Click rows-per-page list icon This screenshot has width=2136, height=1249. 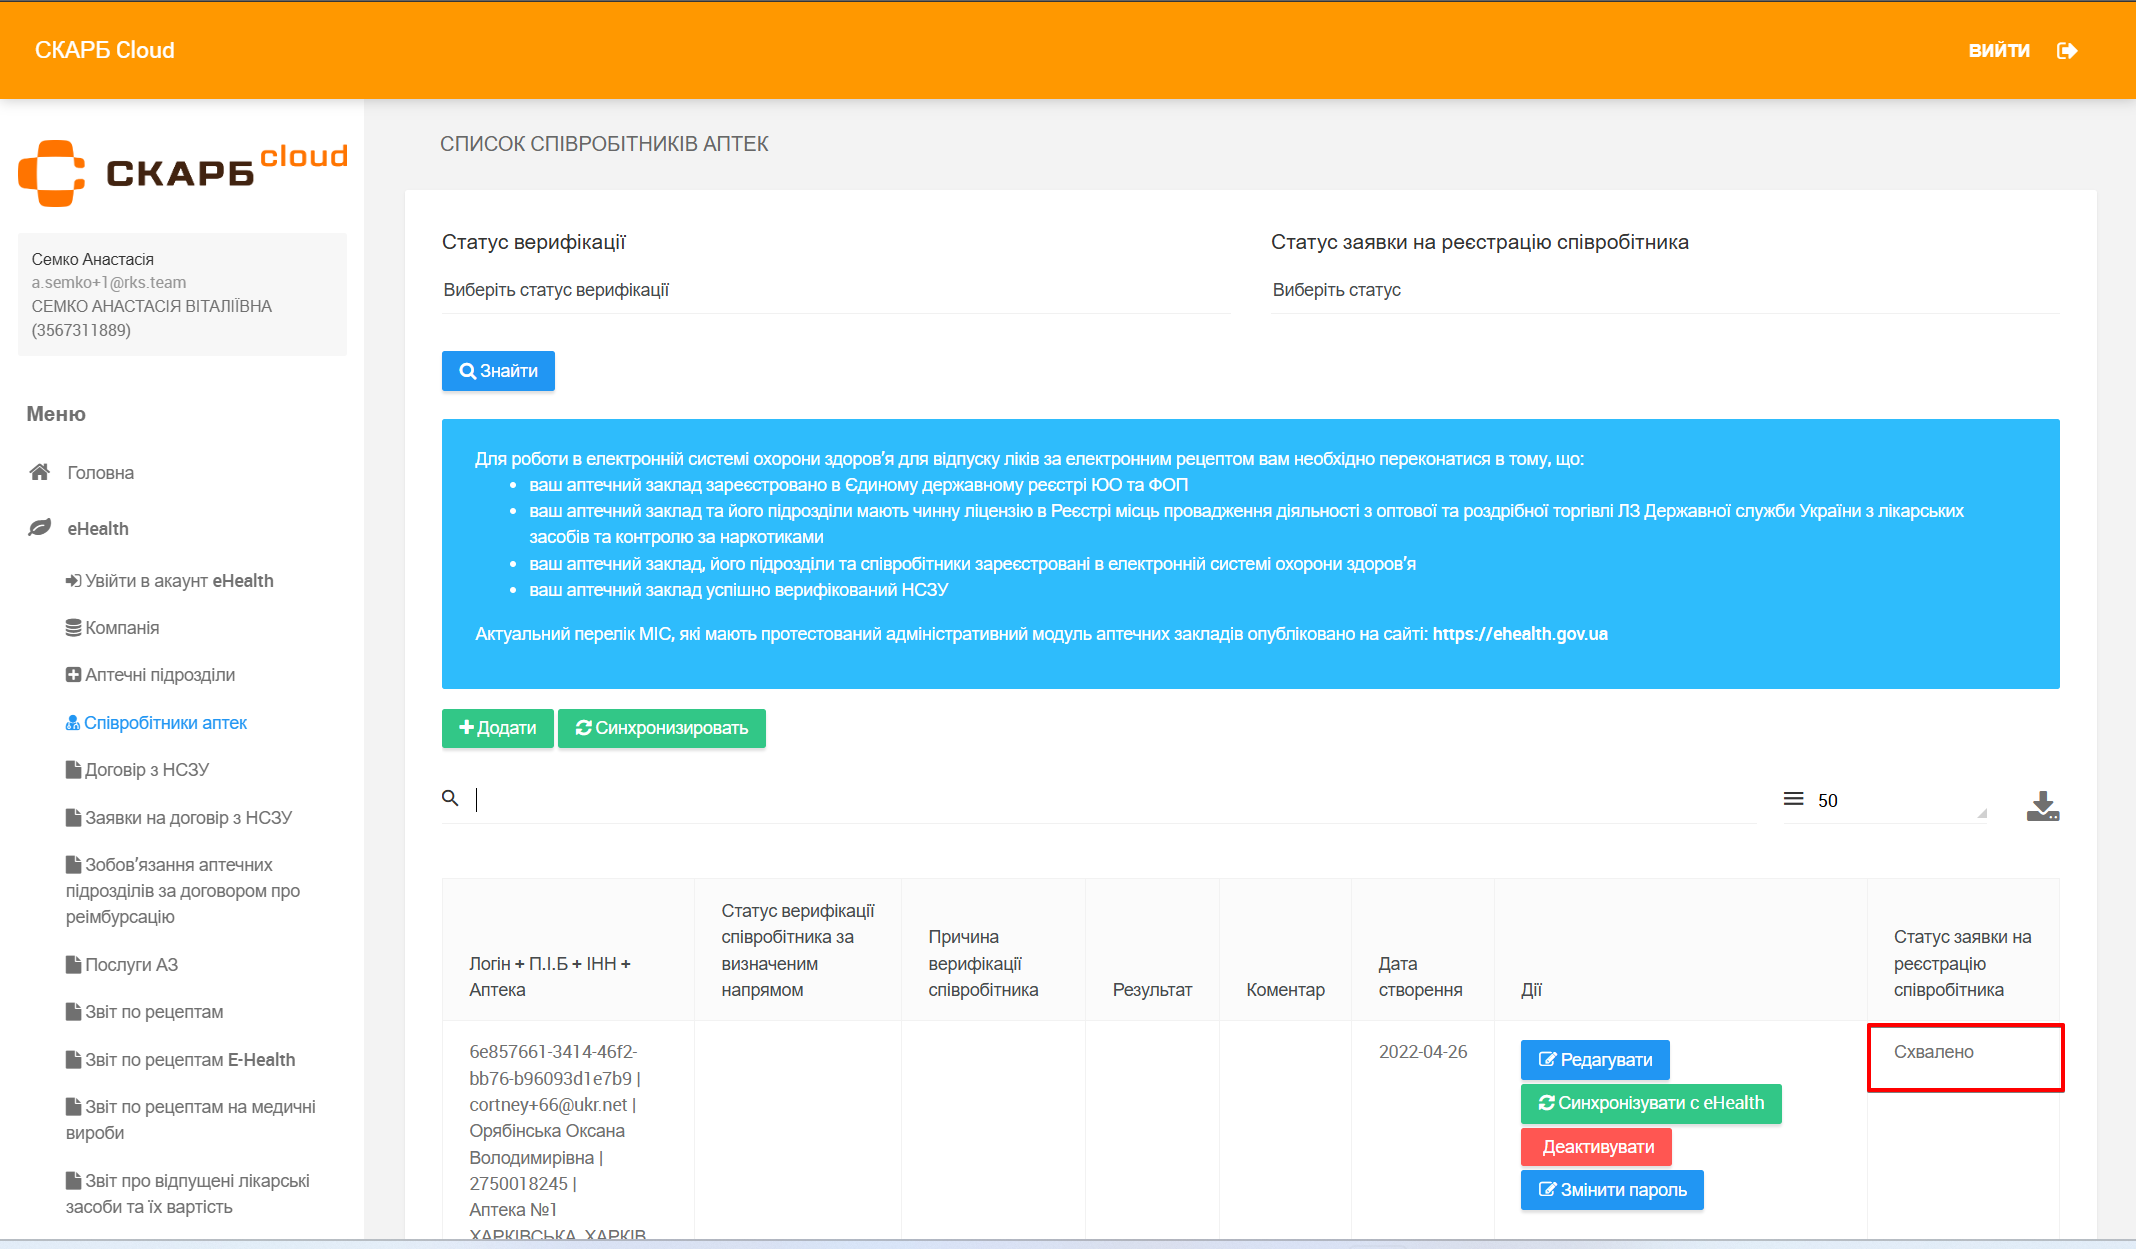(1793, 799)
